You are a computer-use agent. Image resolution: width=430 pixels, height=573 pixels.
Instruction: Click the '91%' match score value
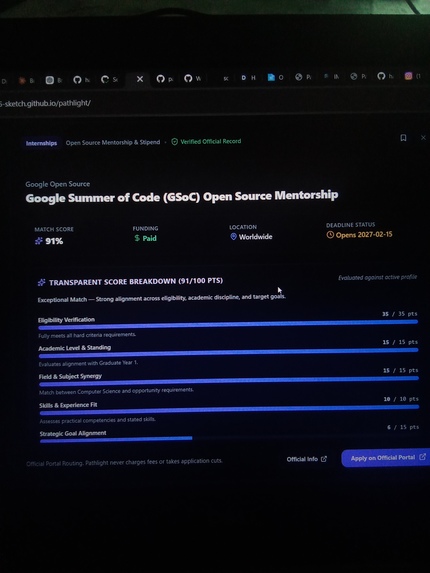54,241
